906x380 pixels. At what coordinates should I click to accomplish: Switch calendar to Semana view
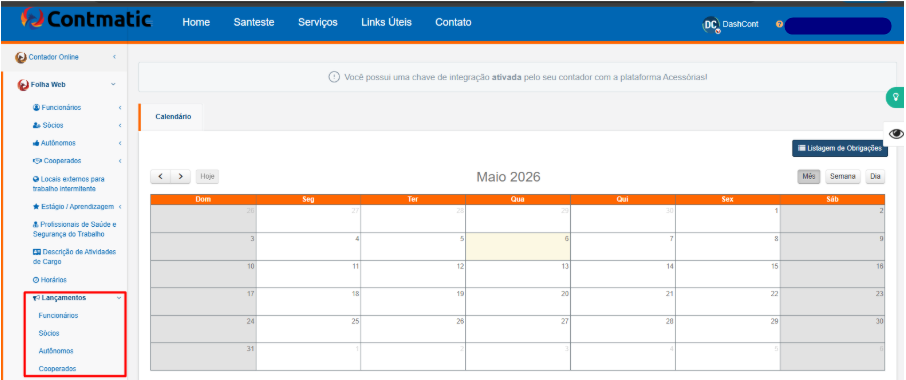point(842,177)
